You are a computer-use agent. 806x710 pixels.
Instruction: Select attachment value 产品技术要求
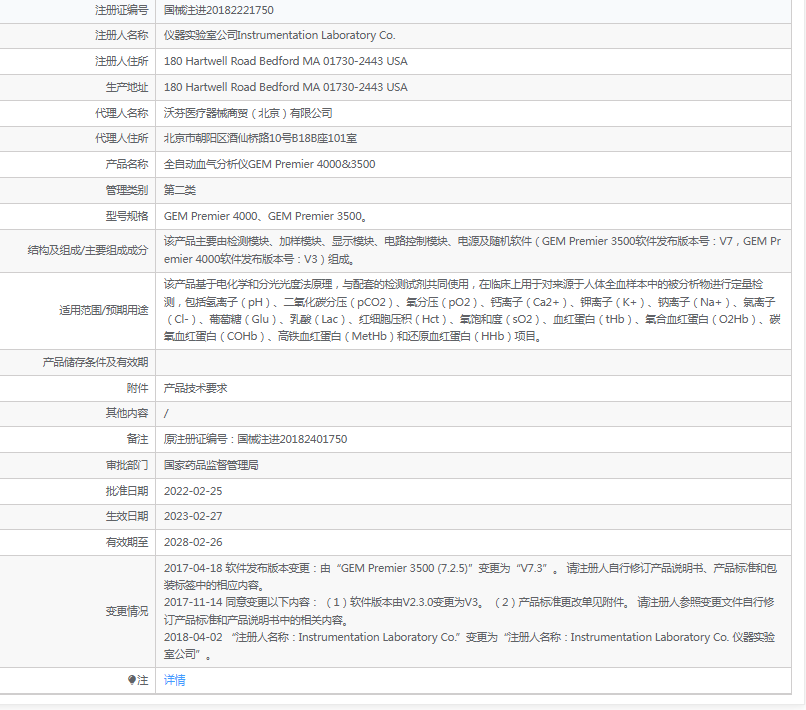point(195,388)
